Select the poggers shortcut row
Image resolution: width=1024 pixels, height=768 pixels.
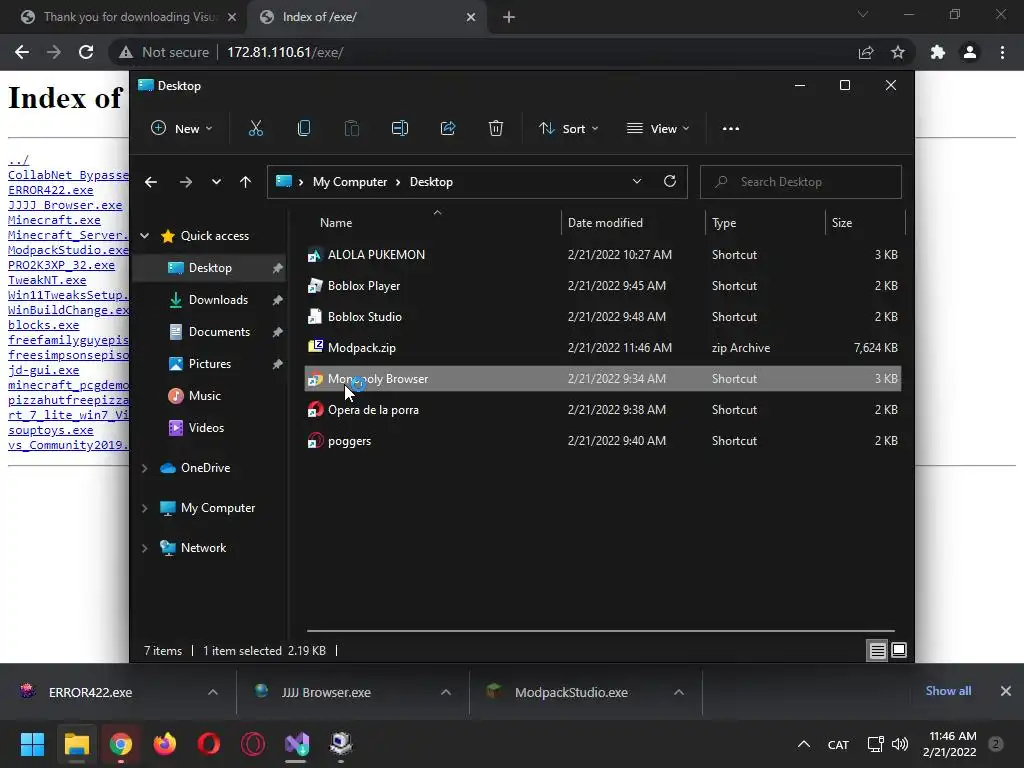point(603,441)
